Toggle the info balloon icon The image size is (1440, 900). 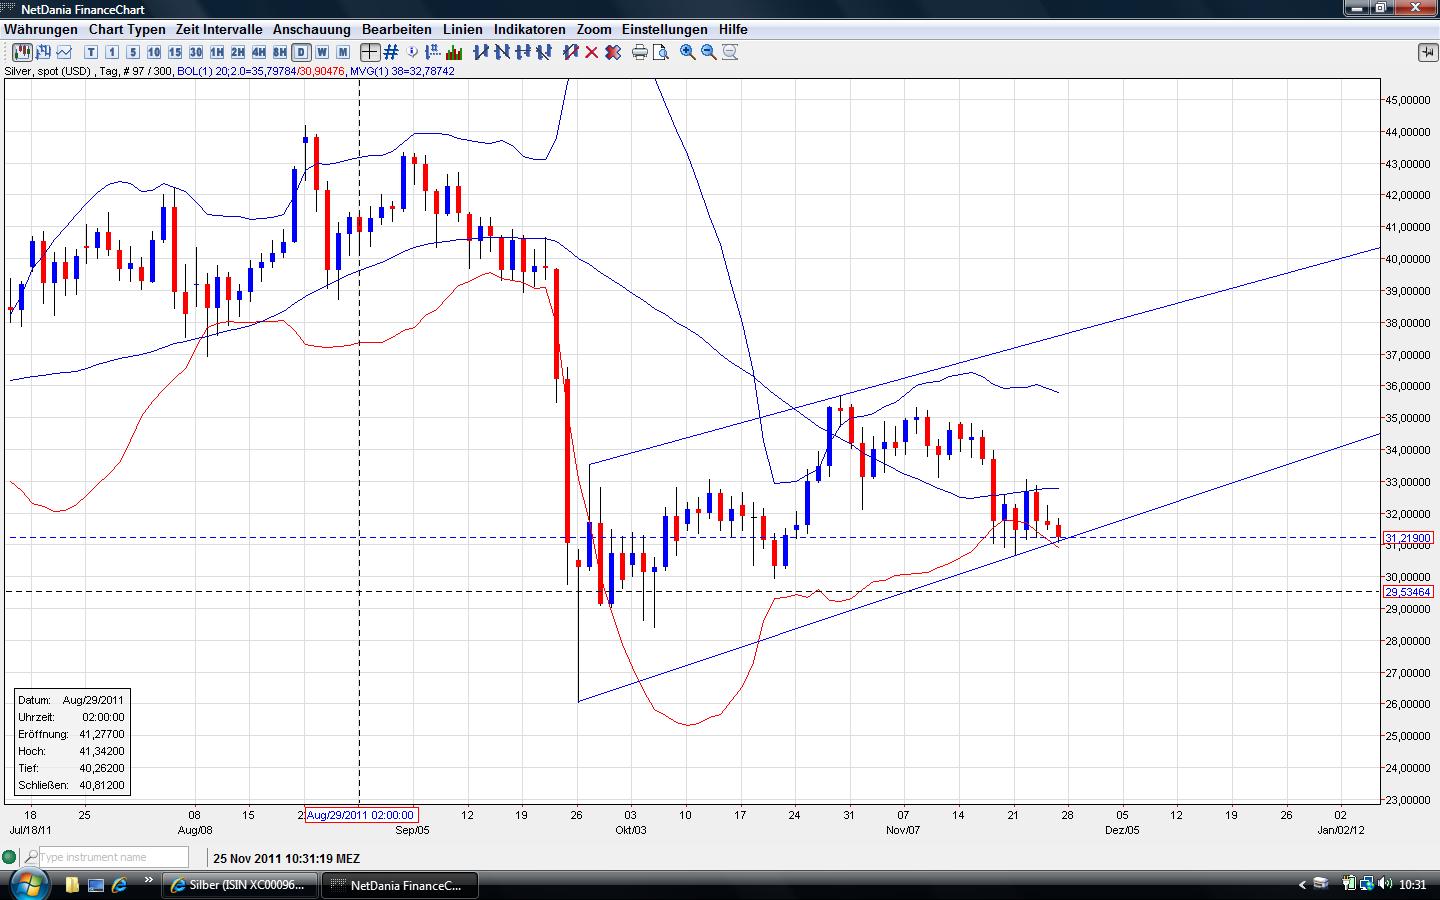point(413,52)
